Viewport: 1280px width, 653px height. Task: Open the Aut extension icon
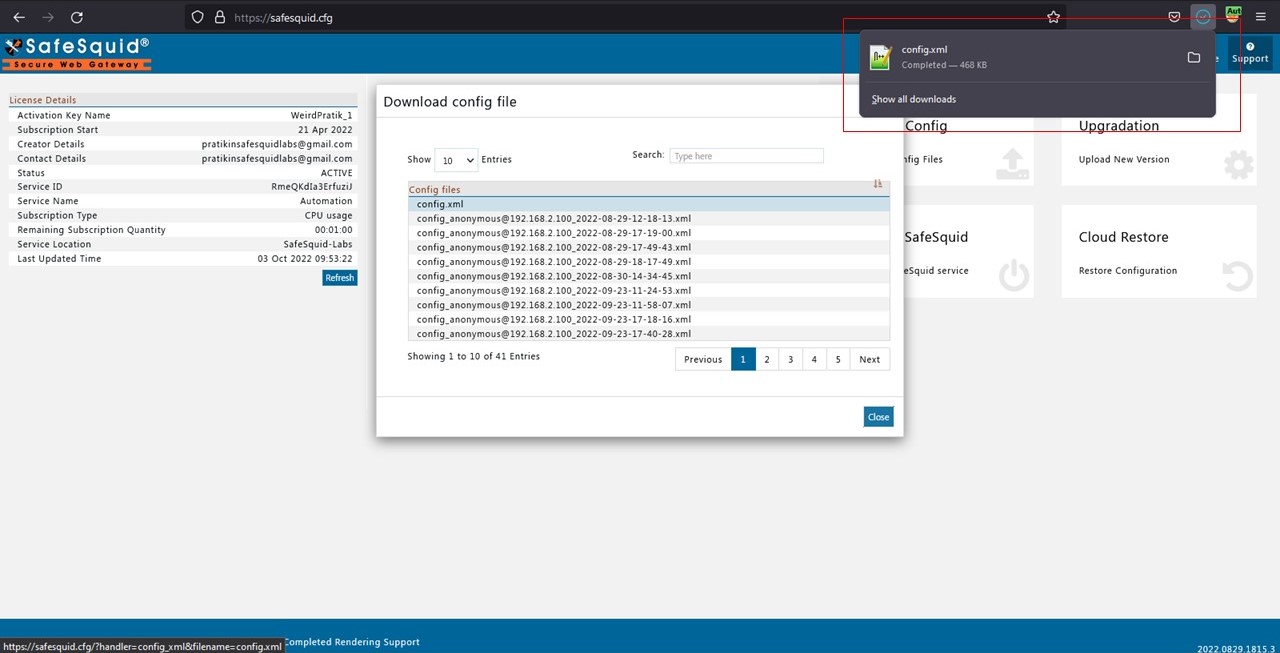(x=1233, y=16)
